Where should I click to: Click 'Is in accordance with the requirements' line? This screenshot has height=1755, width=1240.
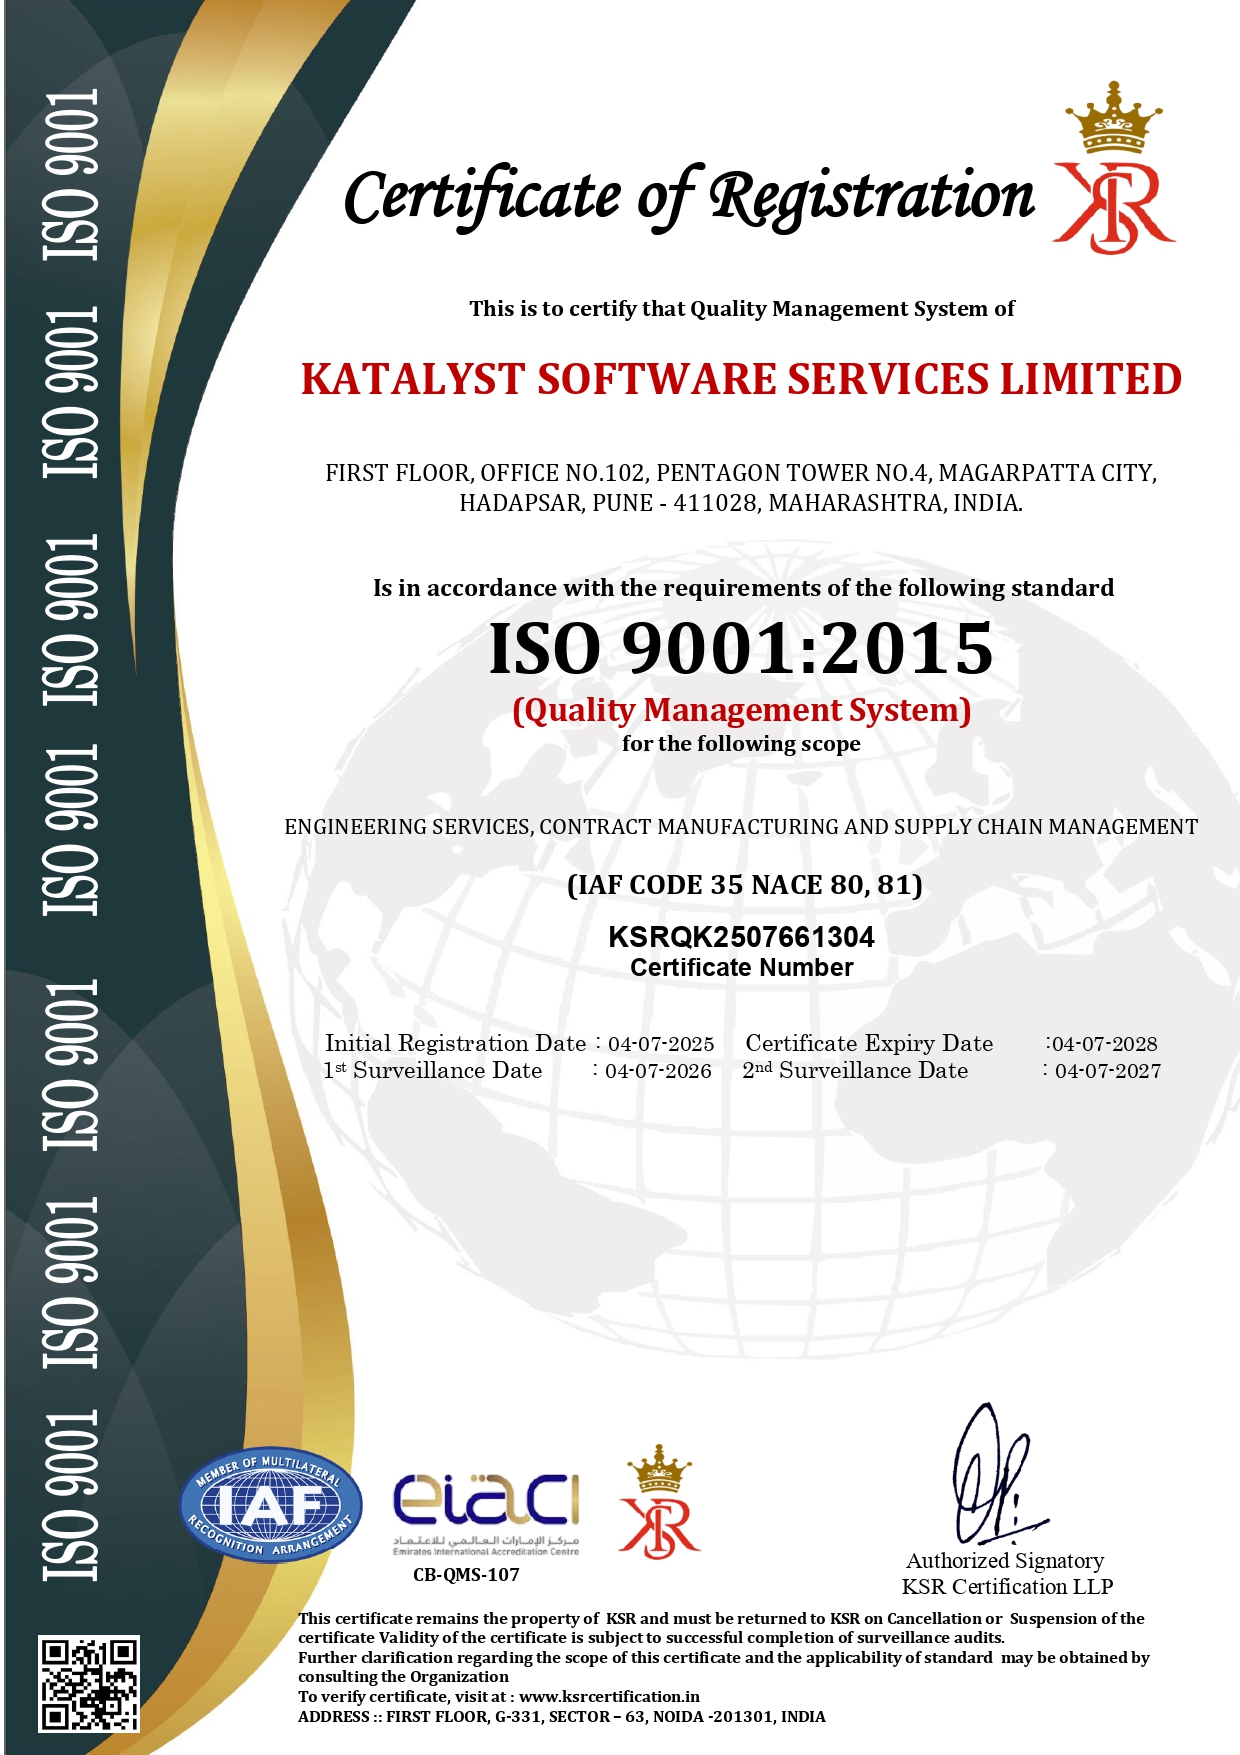(743, 588)
